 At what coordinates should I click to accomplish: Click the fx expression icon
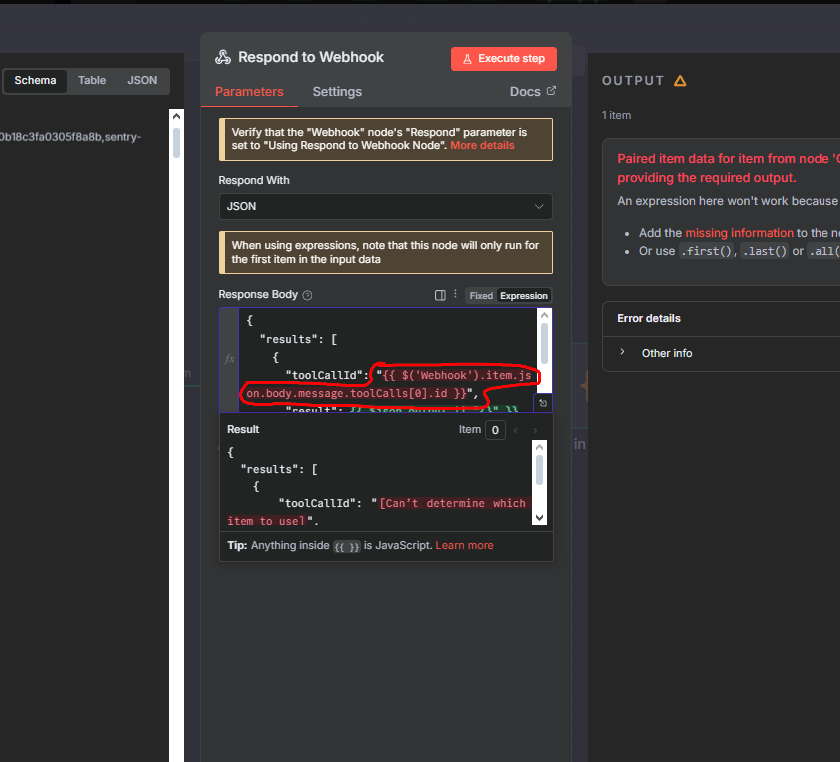[229, 358]
